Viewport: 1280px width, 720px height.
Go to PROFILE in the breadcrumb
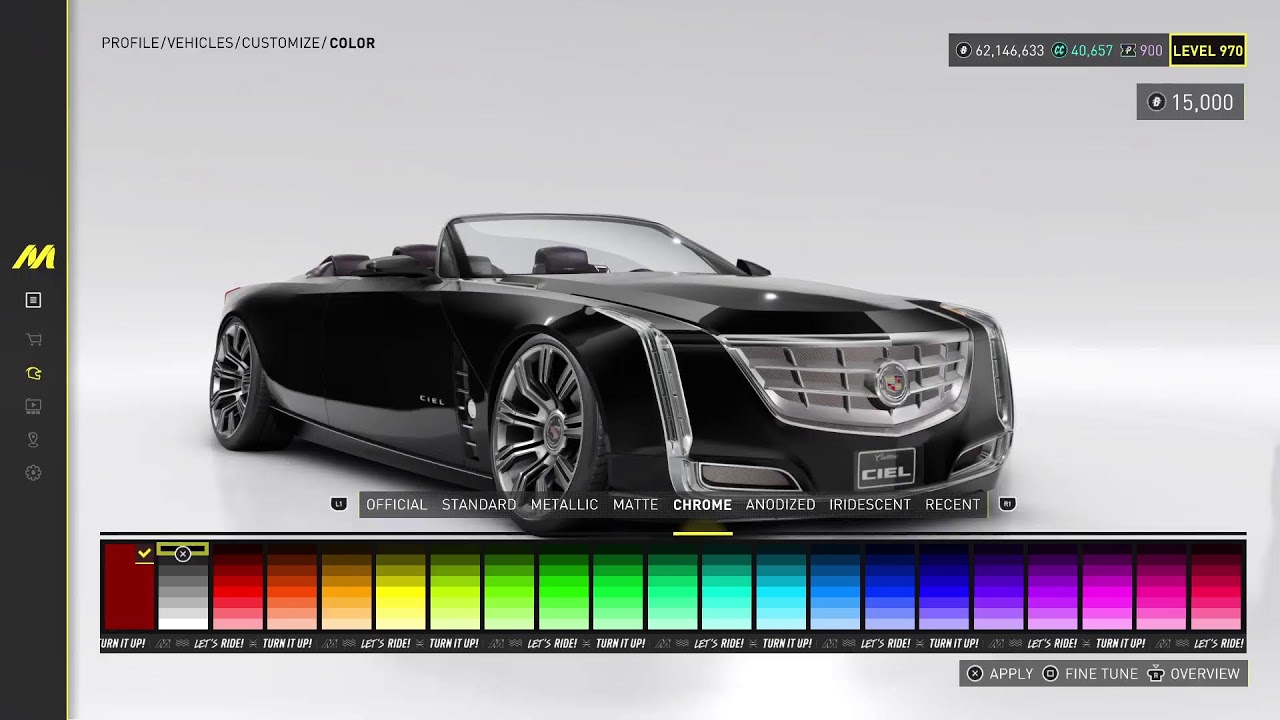point(131,43)
